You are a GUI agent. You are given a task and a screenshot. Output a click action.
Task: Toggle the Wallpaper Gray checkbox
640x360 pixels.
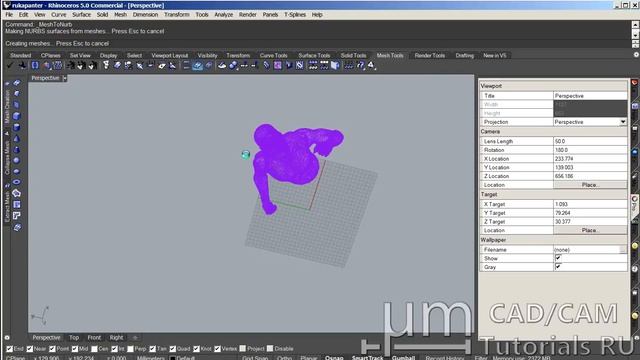558,267
